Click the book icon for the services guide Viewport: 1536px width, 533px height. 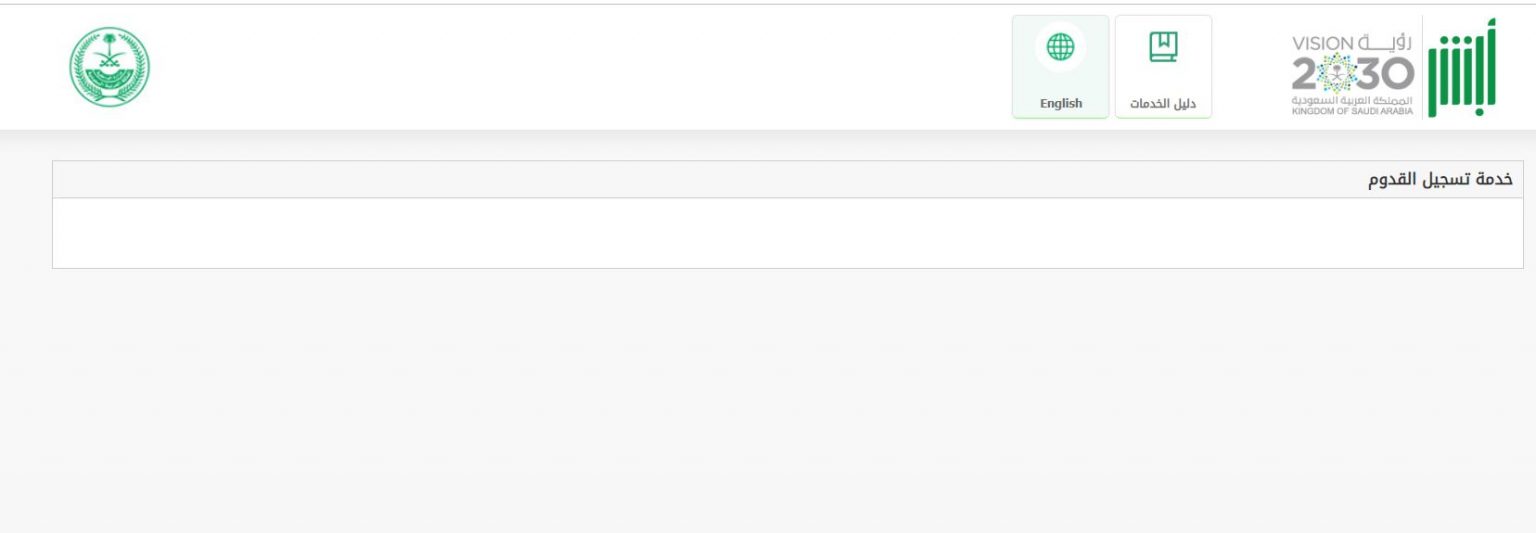coord(1163,47)
